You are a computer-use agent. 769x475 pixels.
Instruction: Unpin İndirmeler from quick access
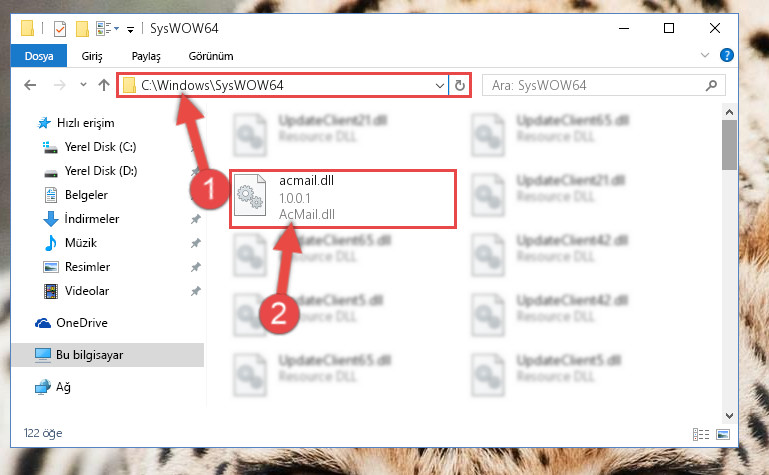pos(196,219)
